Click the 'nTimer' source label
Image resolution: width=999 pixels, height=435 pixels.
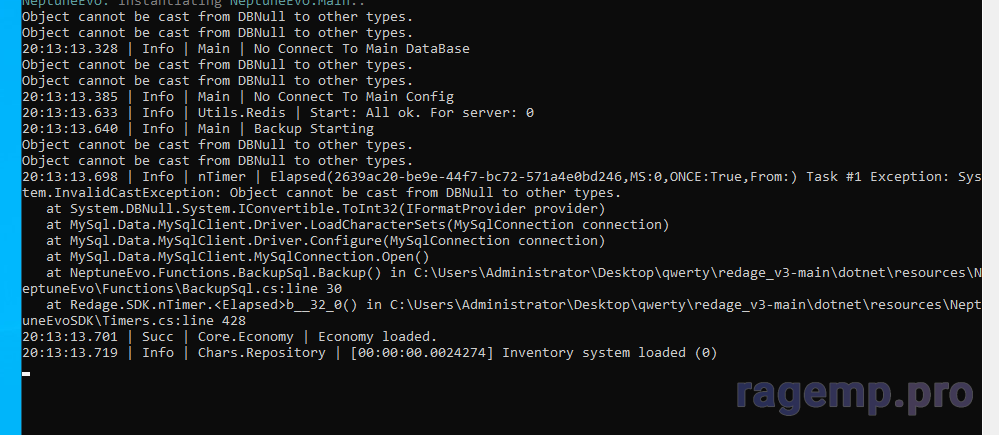click(221, 176)
